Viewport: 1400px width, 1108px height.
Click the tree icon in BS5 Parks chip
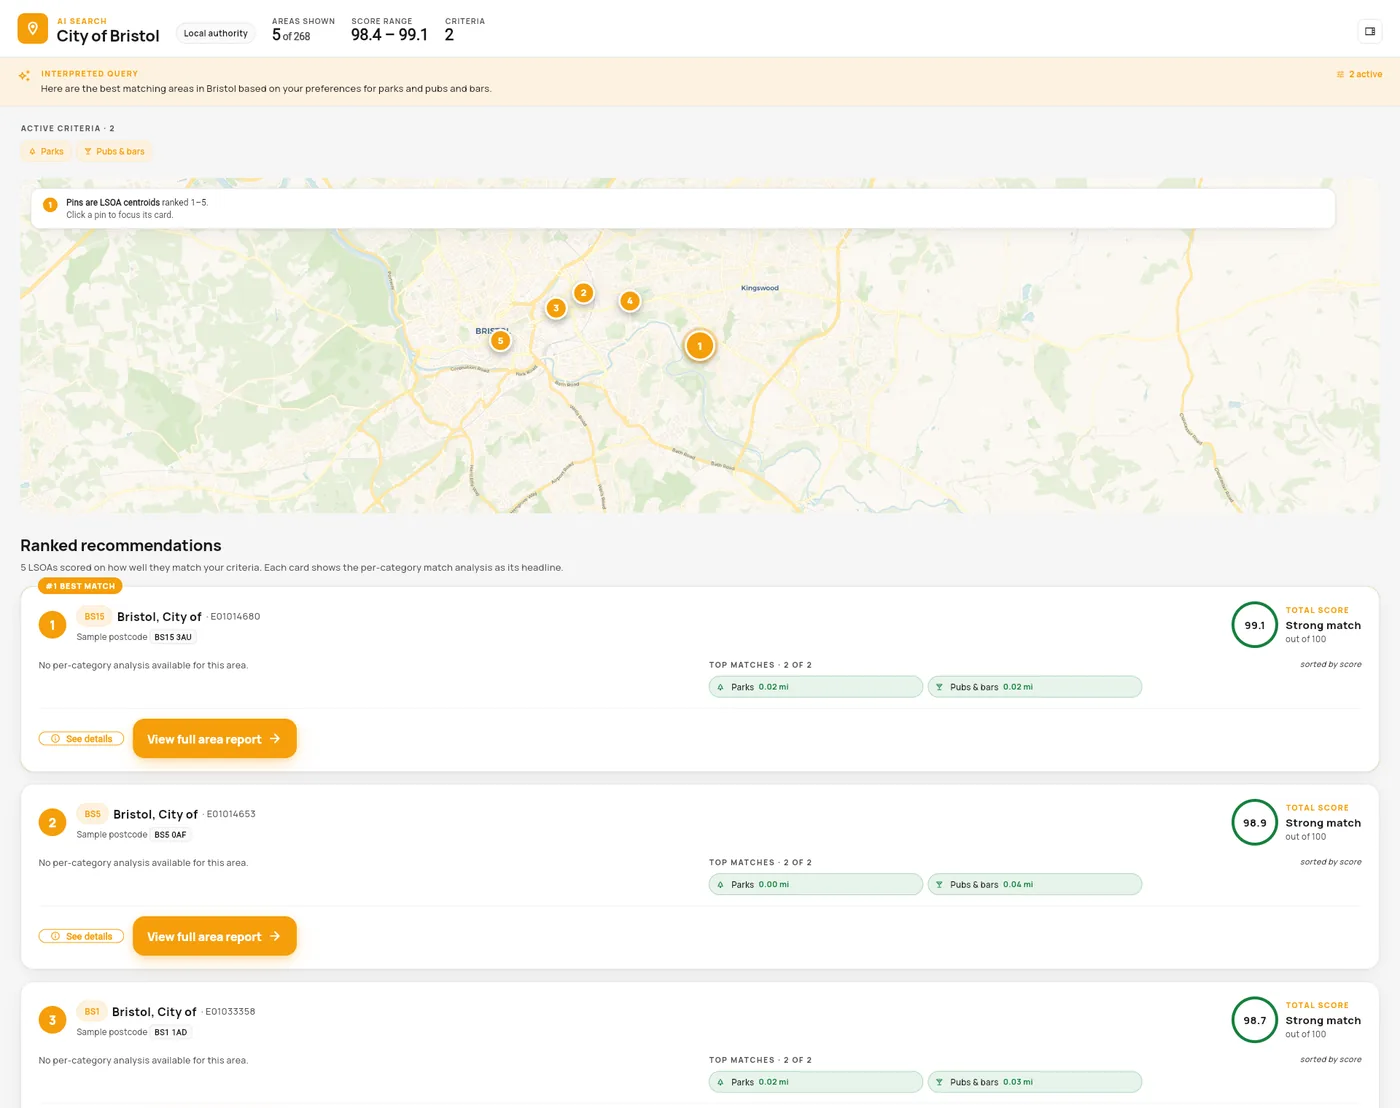coord(720,885)
